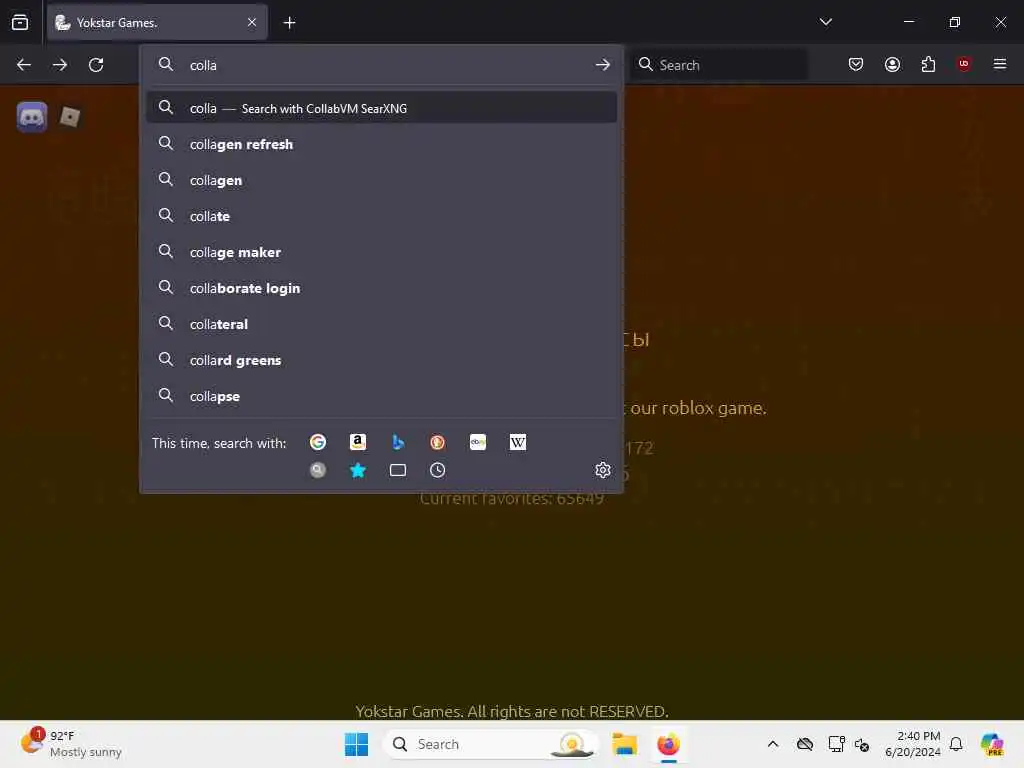Screen dimensions: 1024x768
Task: Click the Firefox taskbar icon
Action: 668,744
